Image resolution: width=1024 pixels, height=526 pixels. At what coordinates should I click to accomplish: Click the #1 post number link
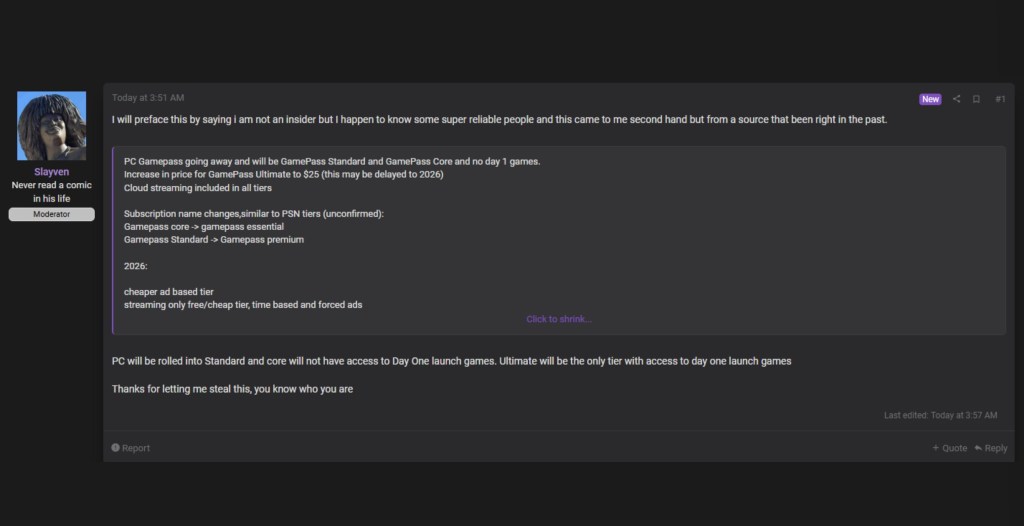point(1000,99)
